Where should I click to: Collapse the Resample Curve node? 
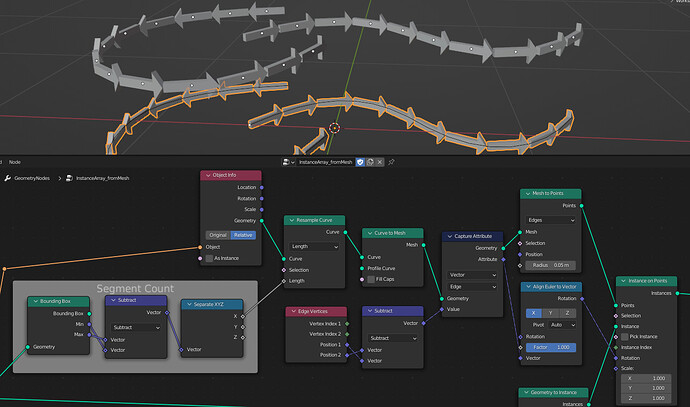tap(292, 220)
